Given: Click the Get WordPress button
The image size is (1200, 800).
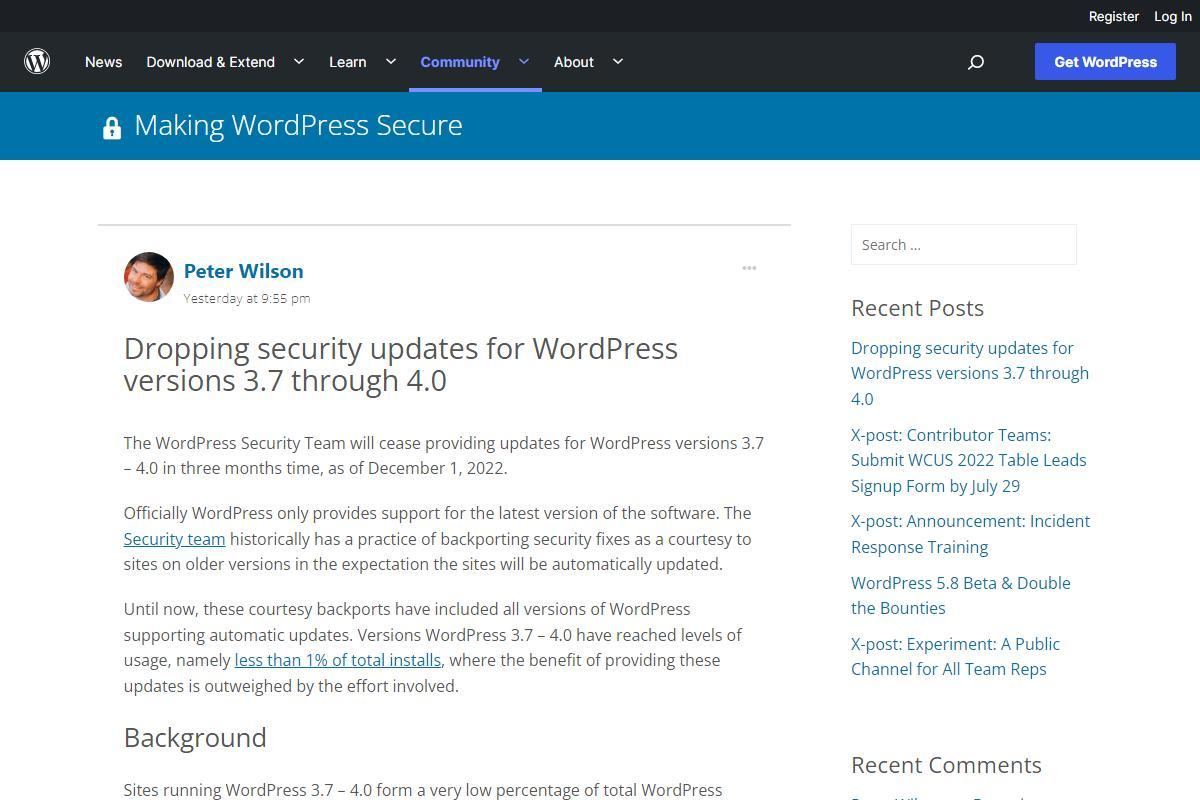Looking at the screenshot, I should 1105,62.
